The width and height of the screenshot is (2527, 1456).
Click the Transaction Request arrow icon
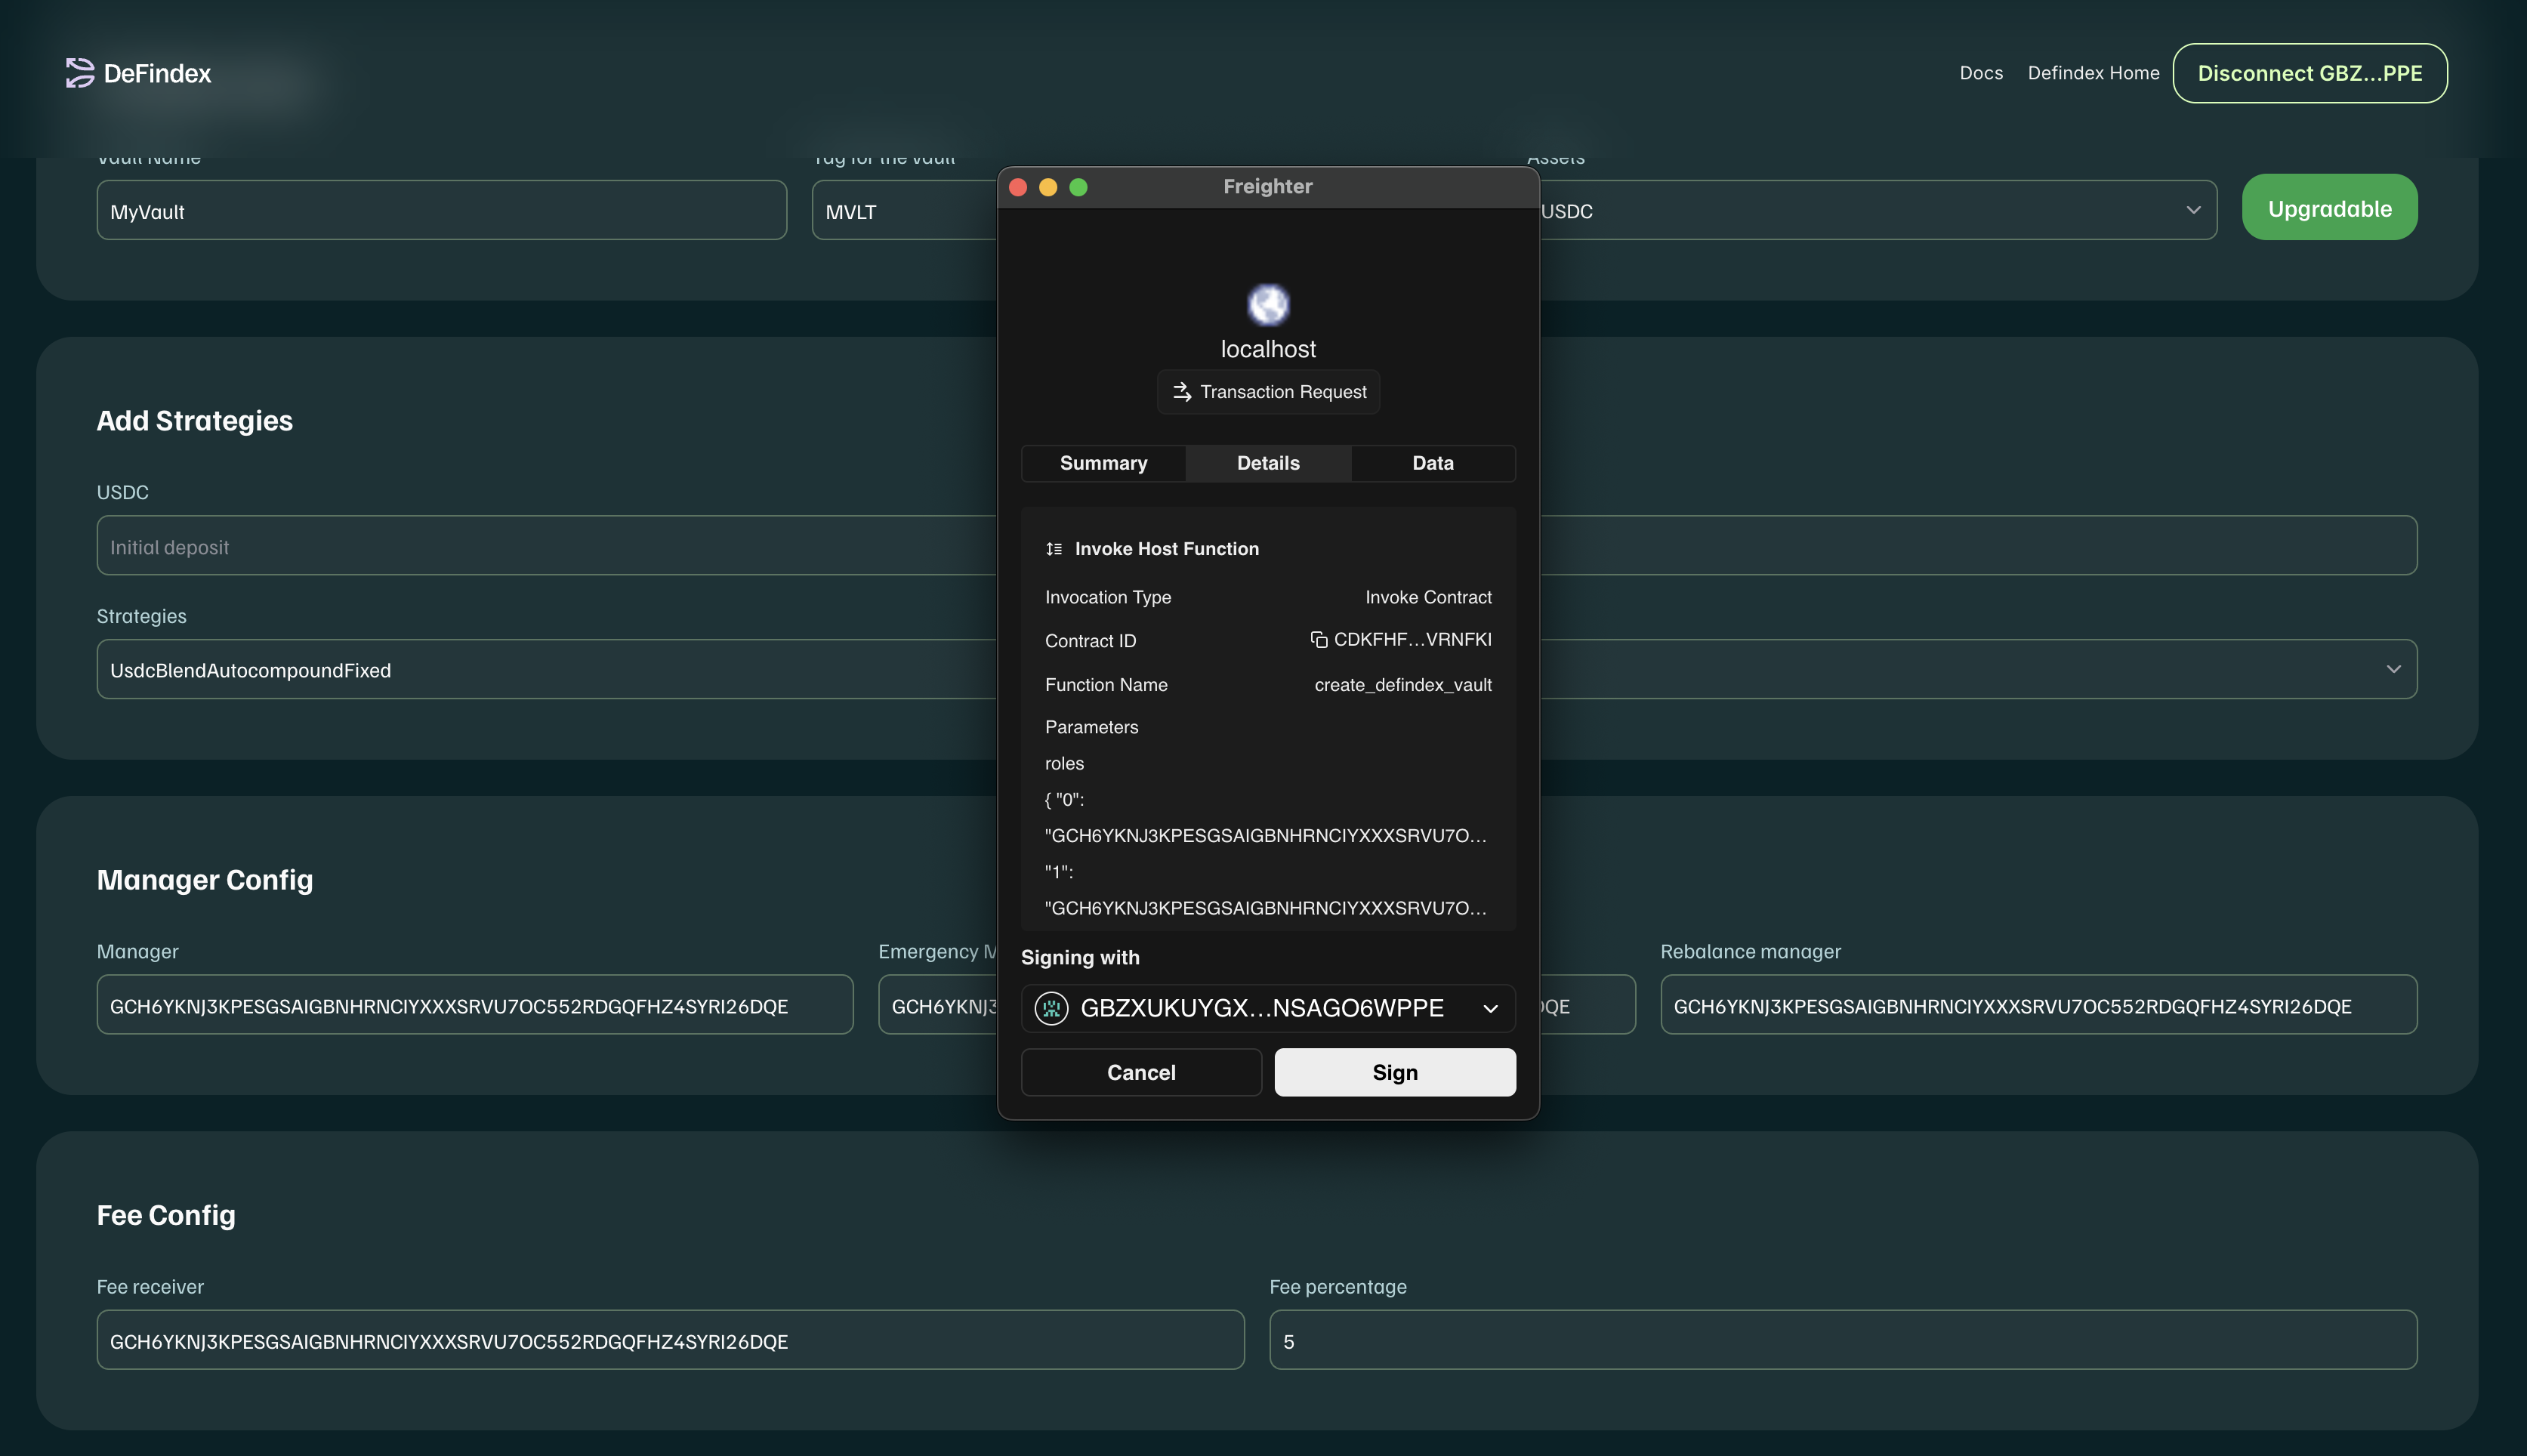pos(1182,392)
